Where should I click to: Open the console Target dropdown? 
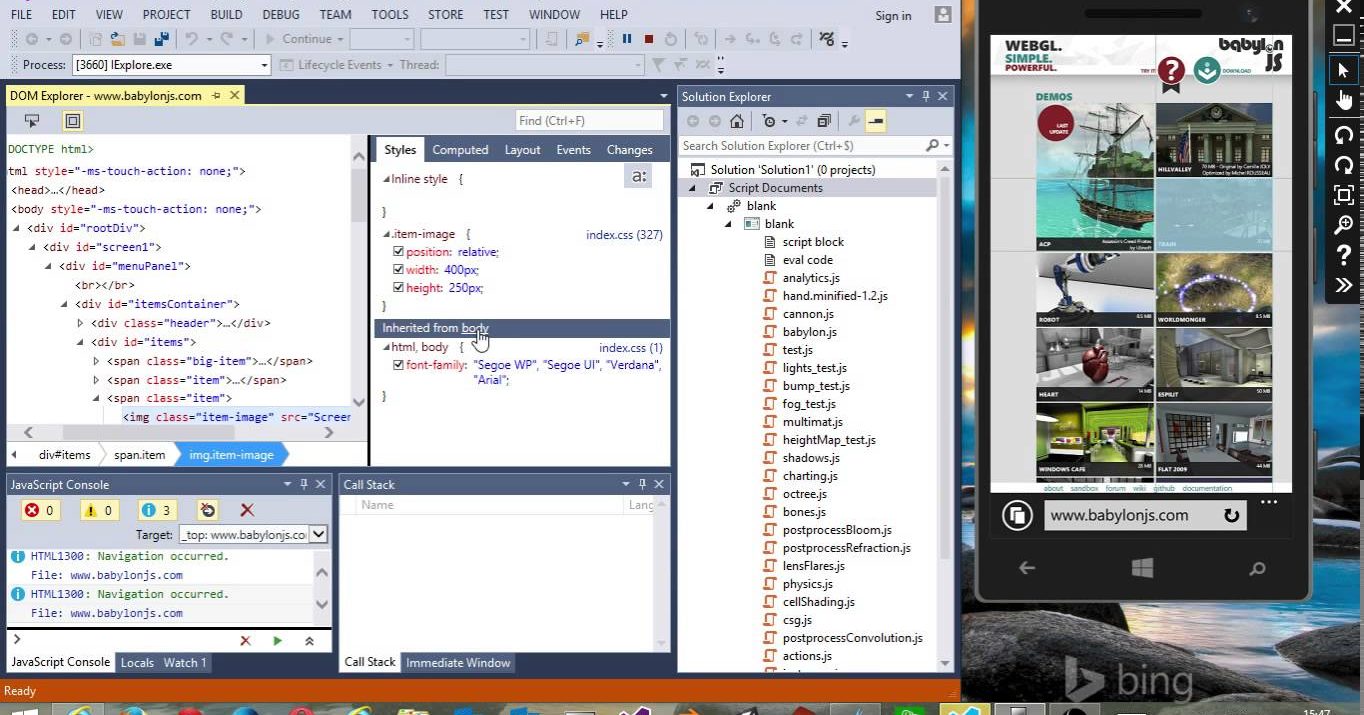click(318, 535)
